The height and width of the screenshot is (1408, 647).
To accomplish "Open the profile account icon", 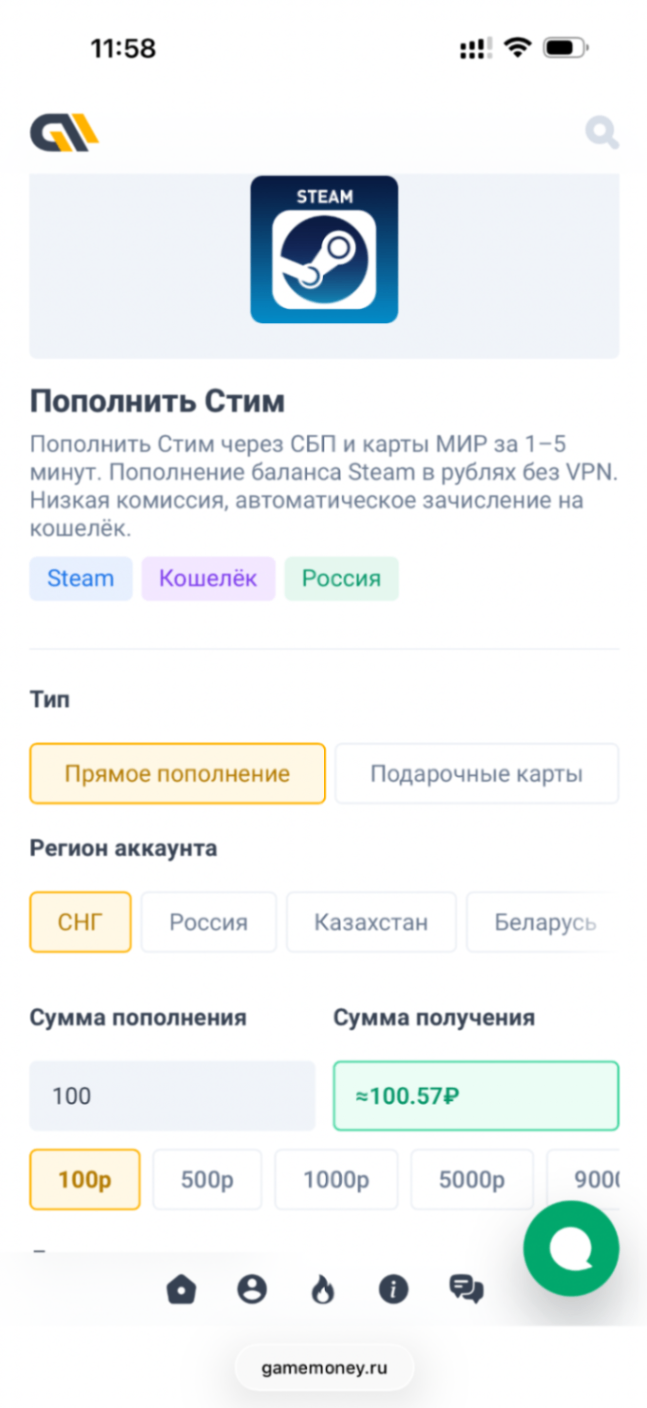I will tap(252, 1290).
